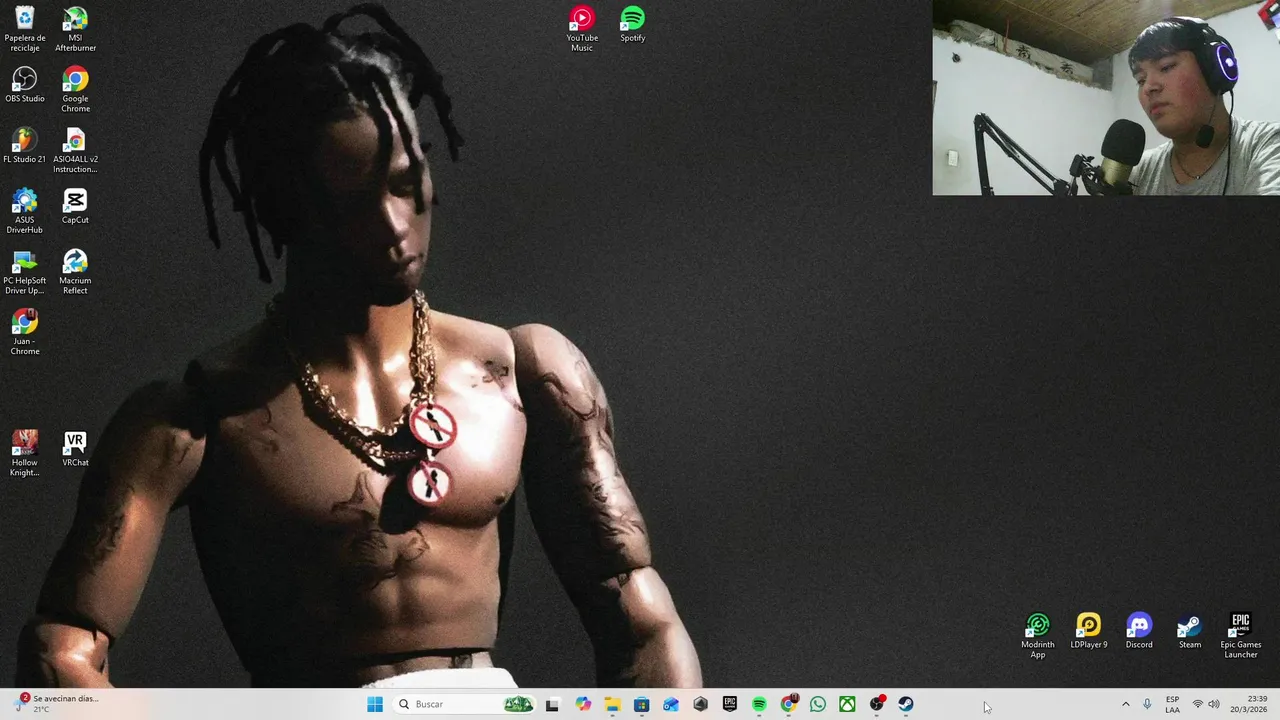1280x720 pixels.
Task: Open the volume speaker icon in the tray
Action: point(1214,704)
